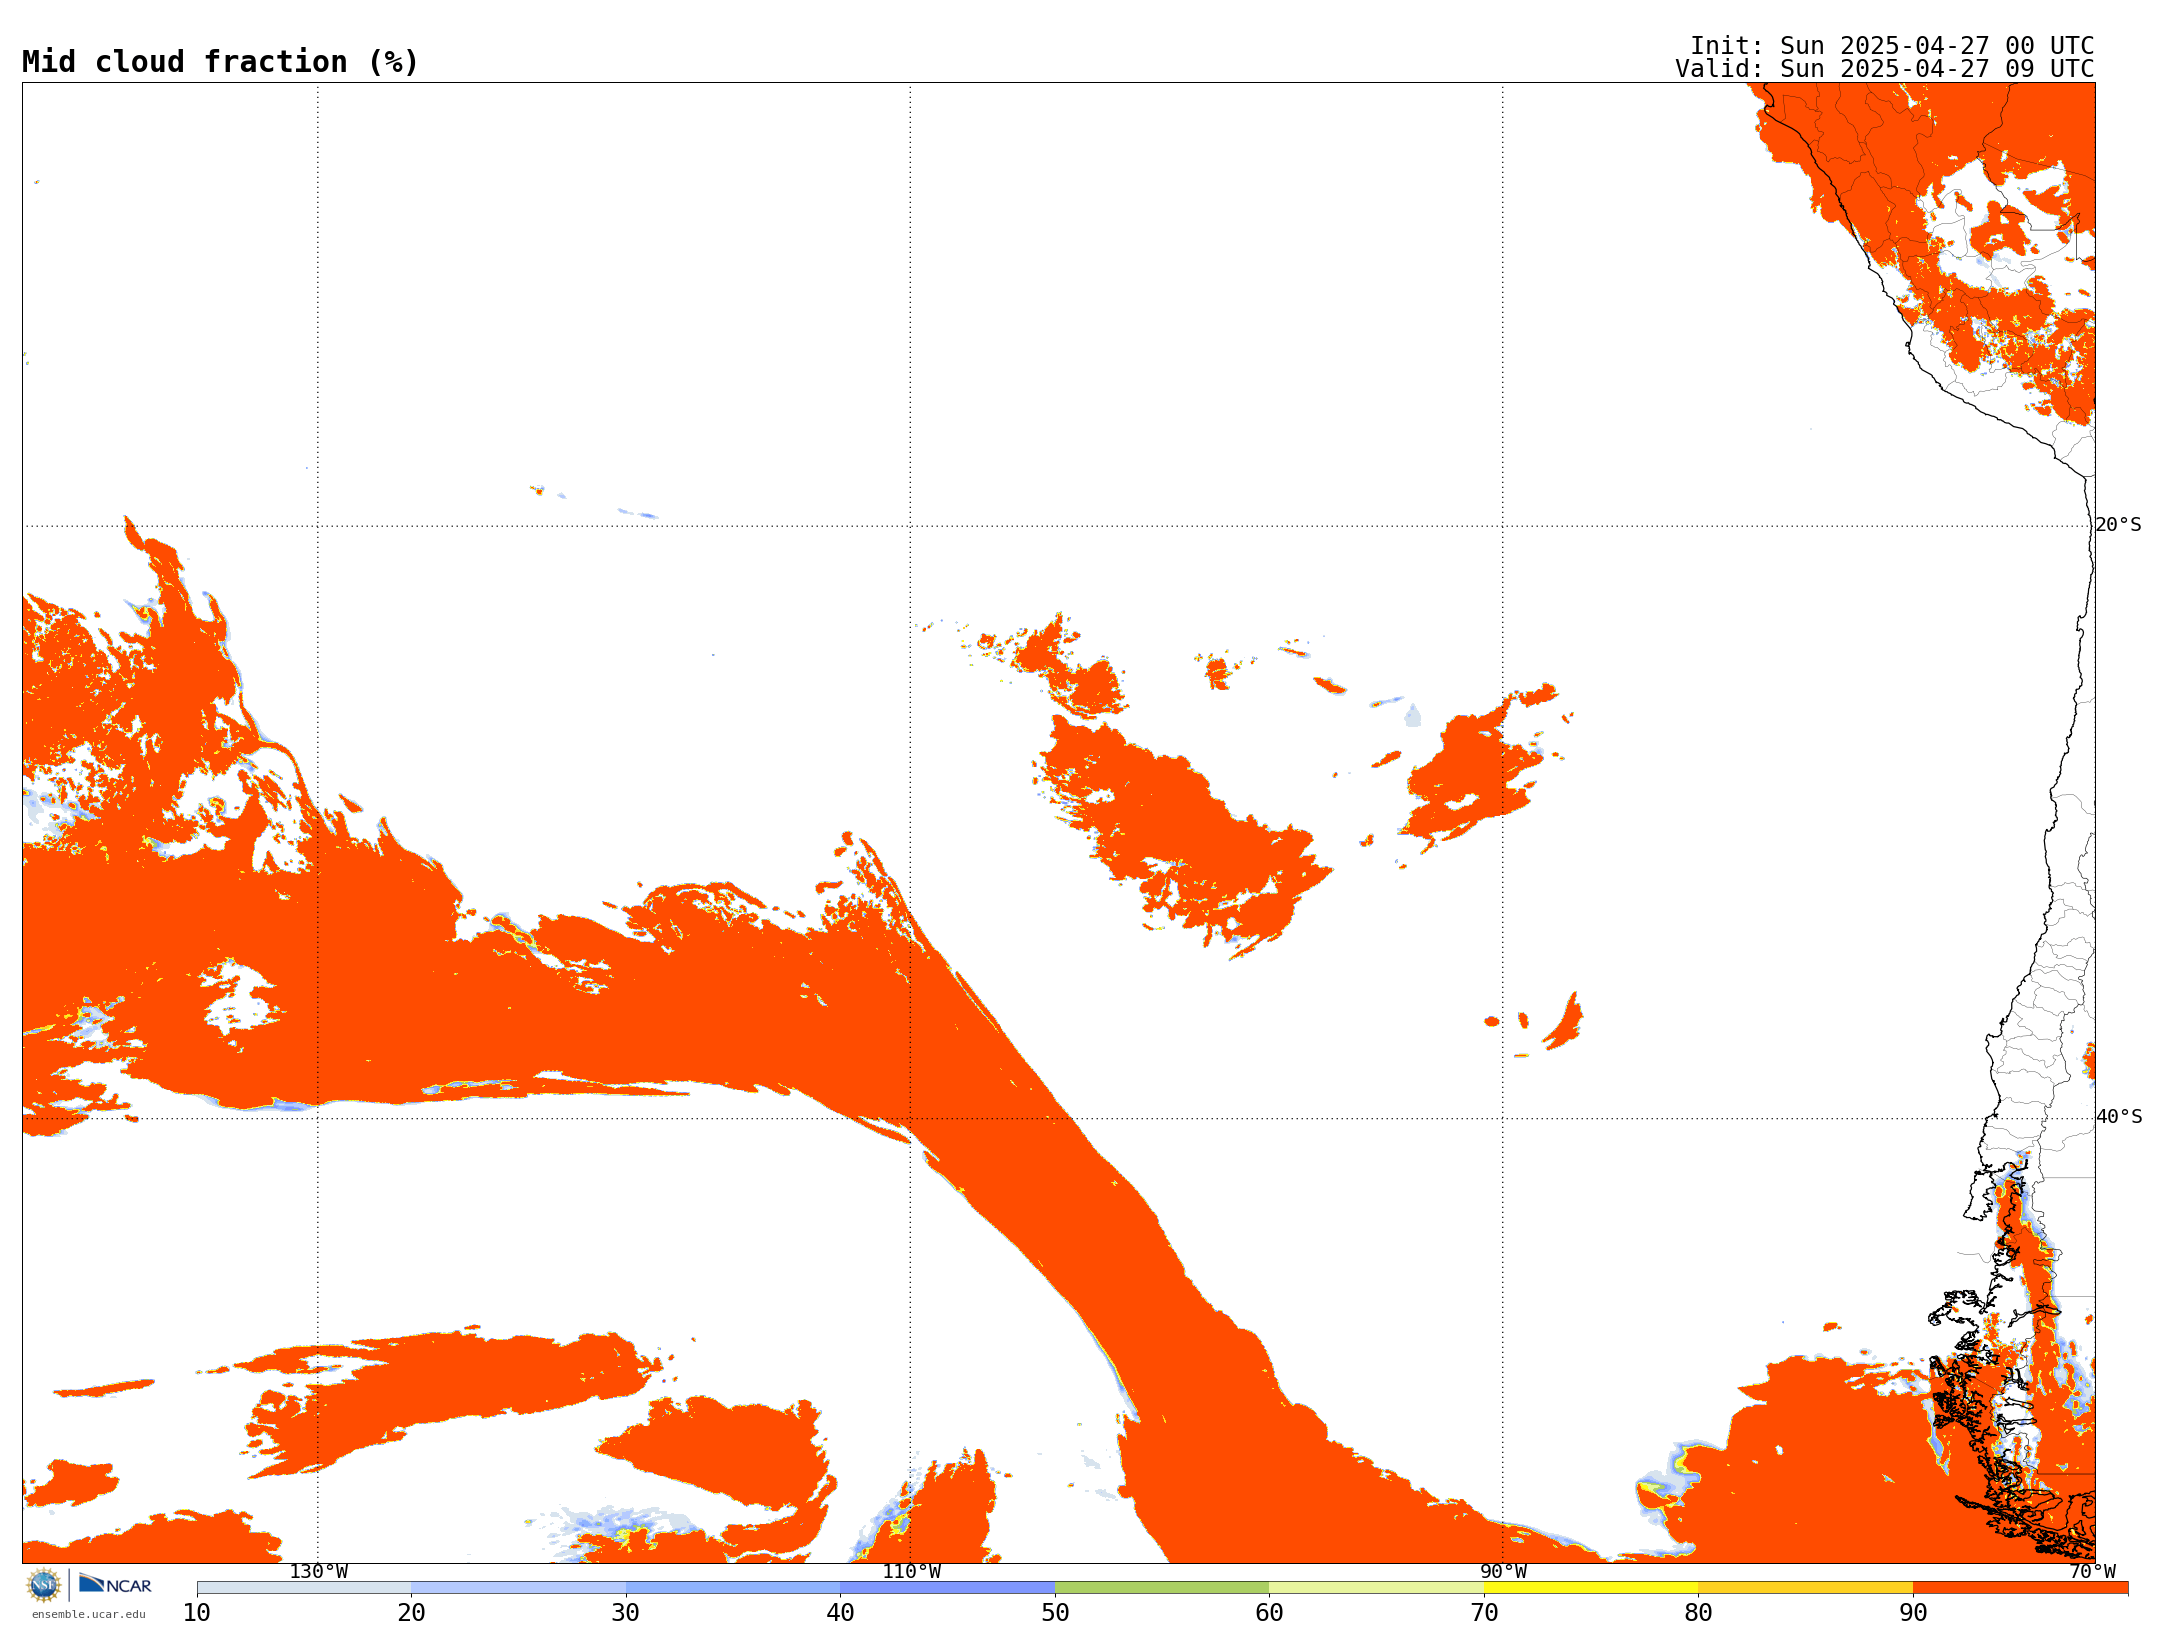Click the colorbar tick label '10'
The height and width of the screenshot is (1626, 2160).
coord(197,1613)
